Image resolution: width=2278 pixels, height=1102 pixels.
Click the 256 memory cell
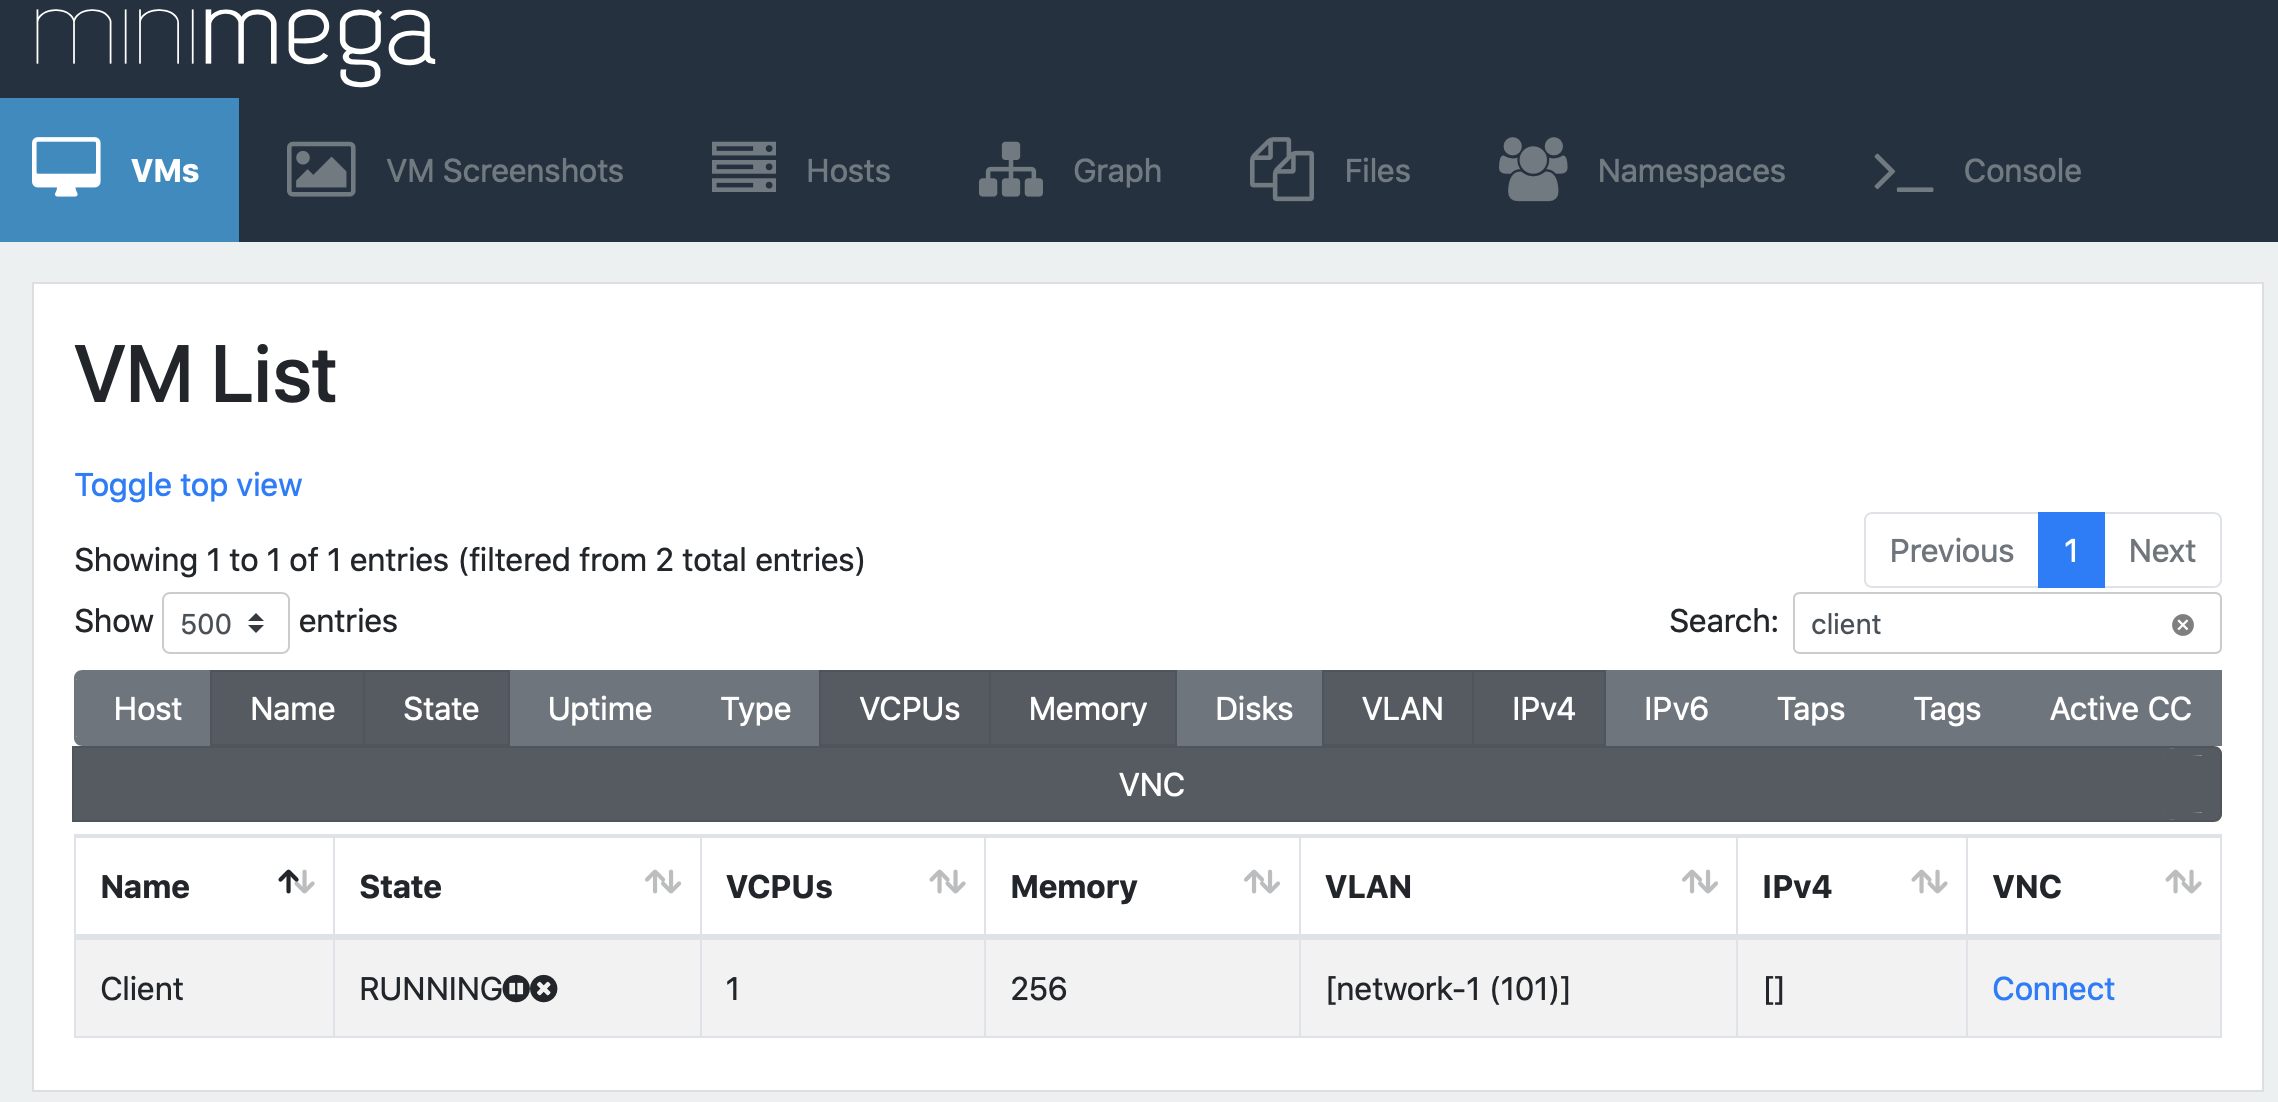pos(1142,989)
